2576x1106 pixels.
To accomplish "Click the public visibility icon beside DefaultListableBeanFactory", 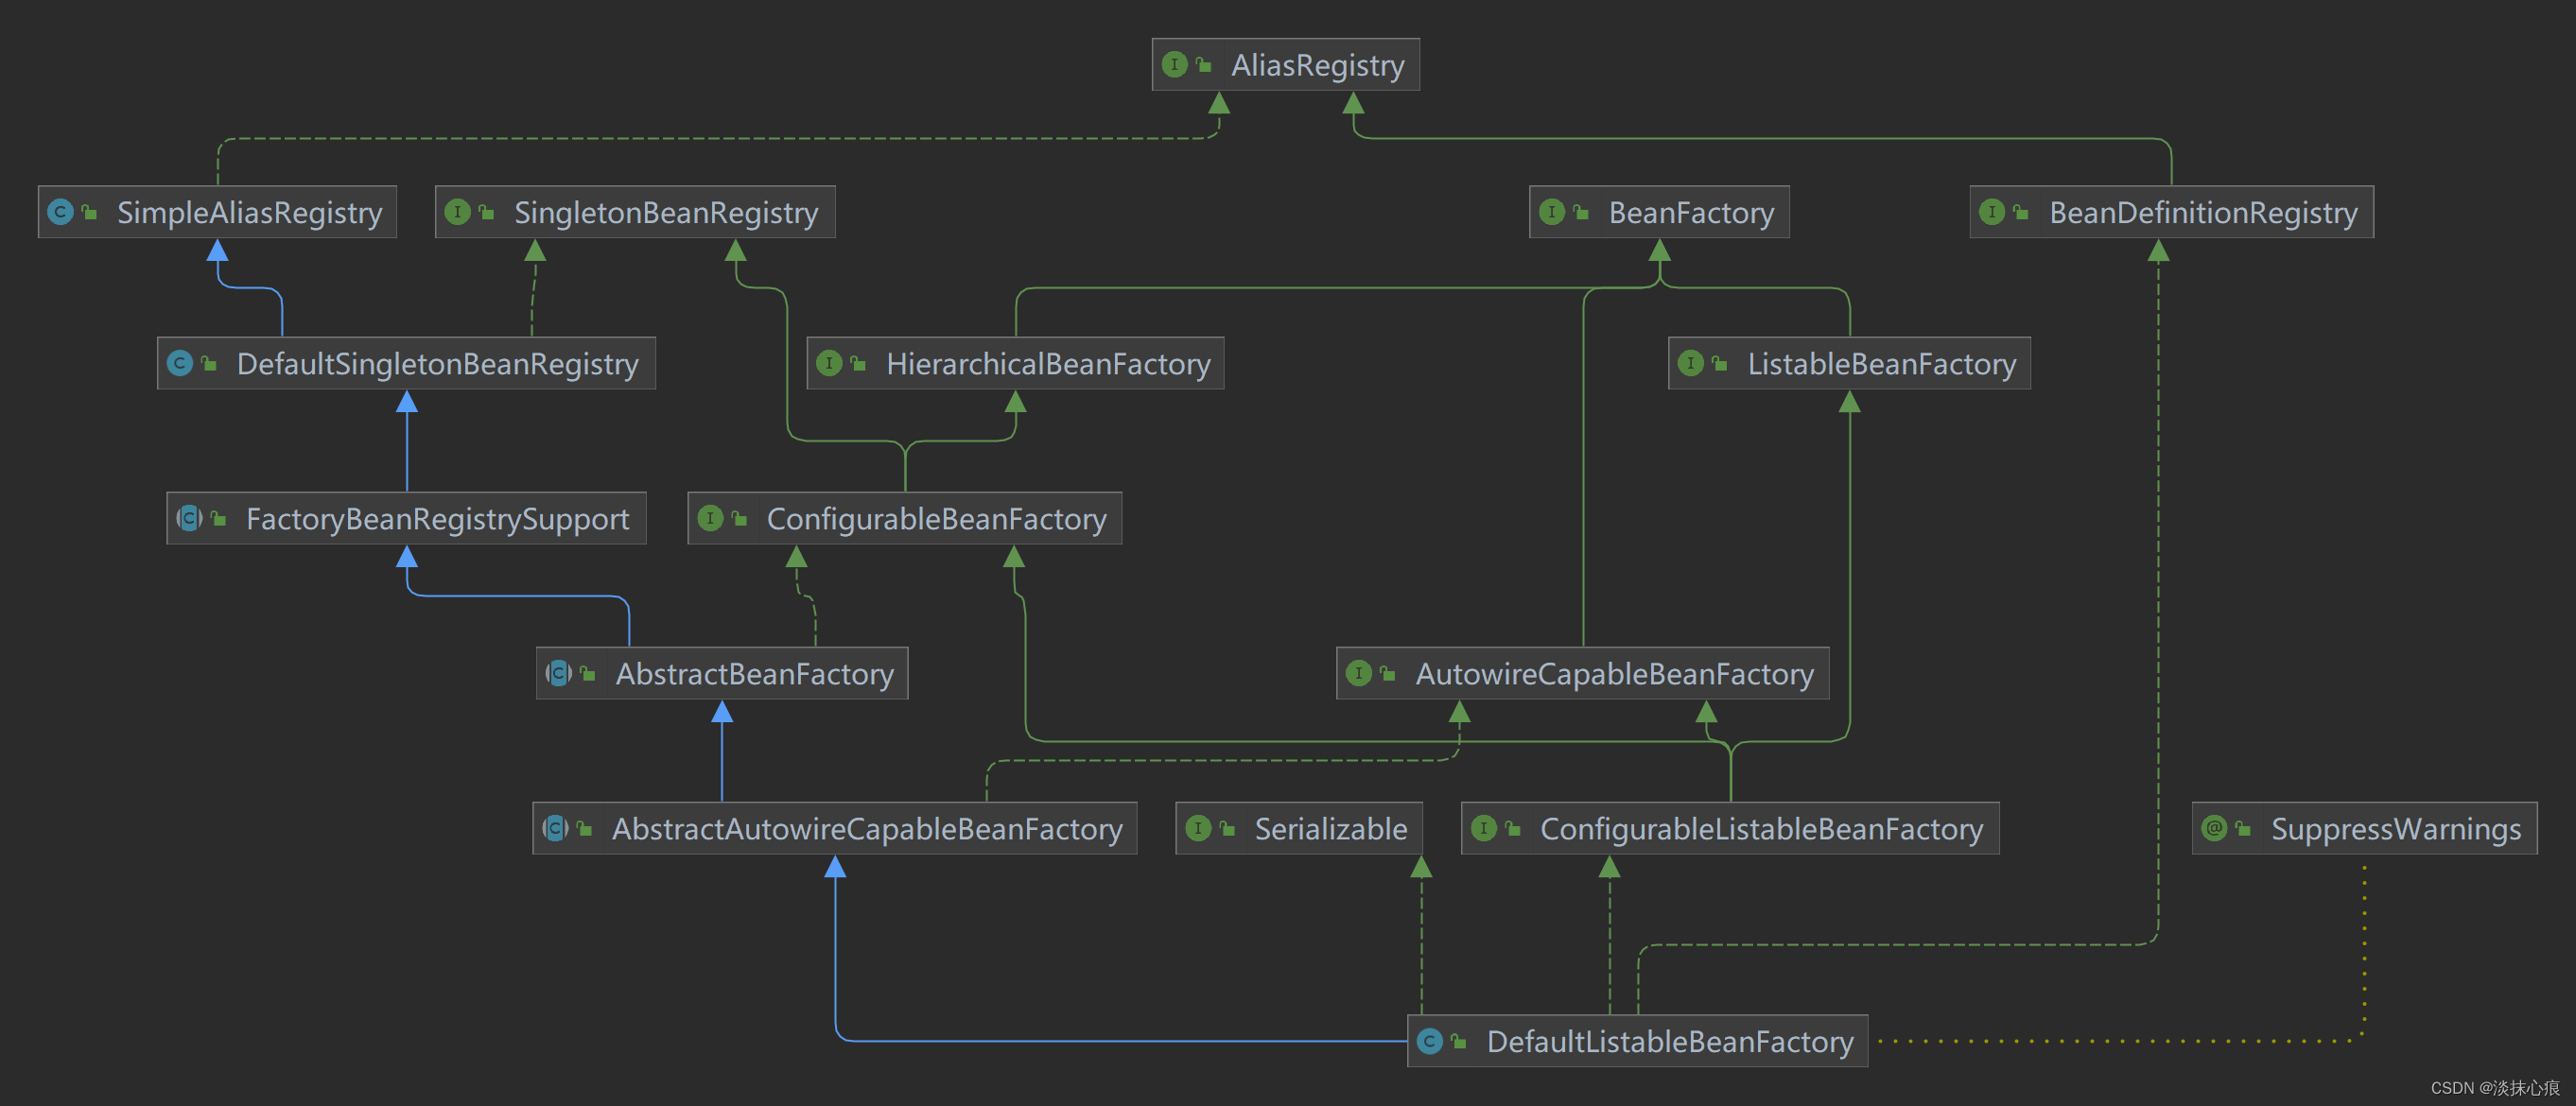I will point(1459,1041).
